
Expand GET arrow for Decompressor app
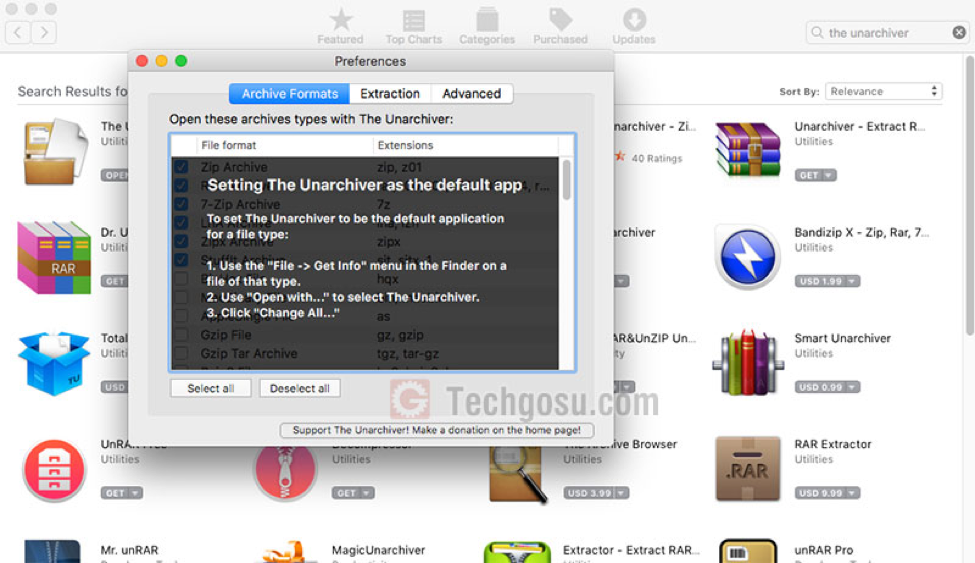tap(366, 493)
